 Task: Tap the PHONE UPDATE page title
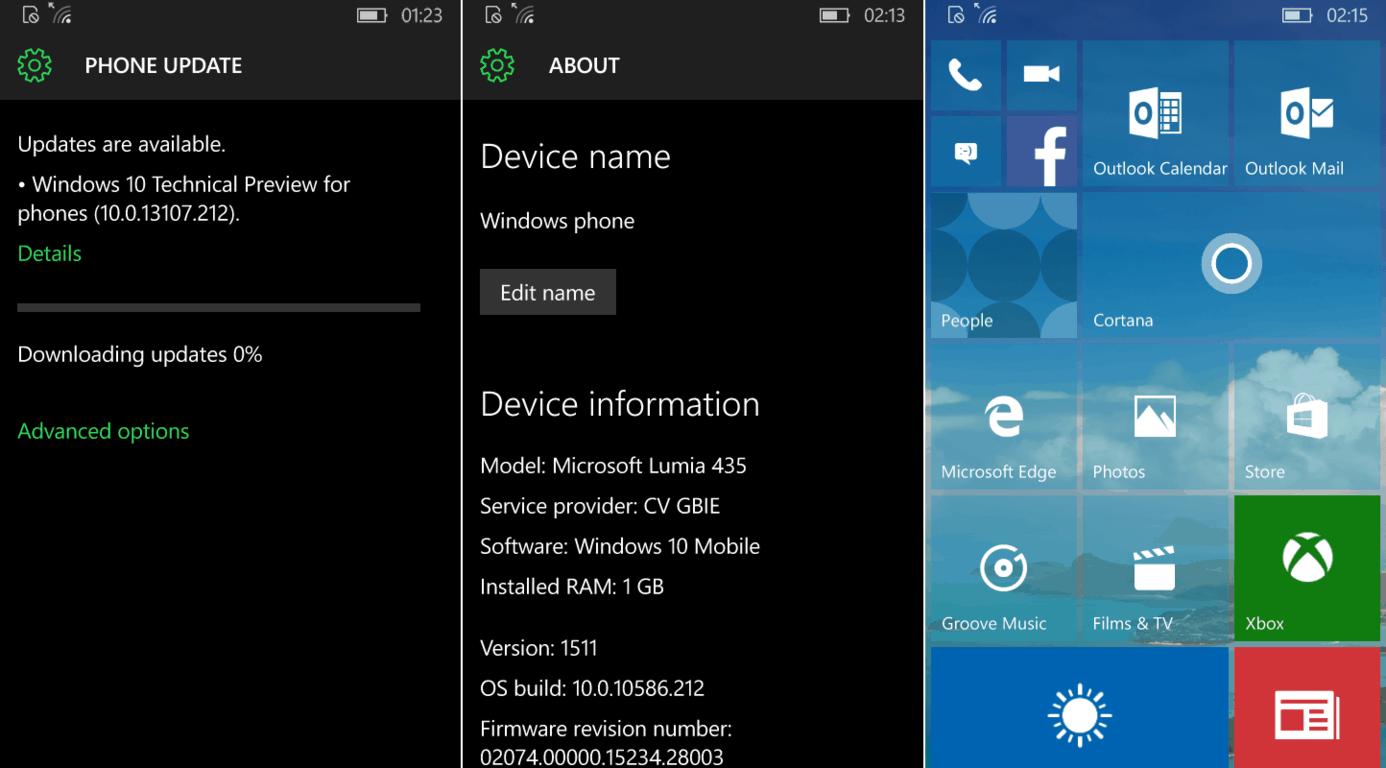point(163,66)
